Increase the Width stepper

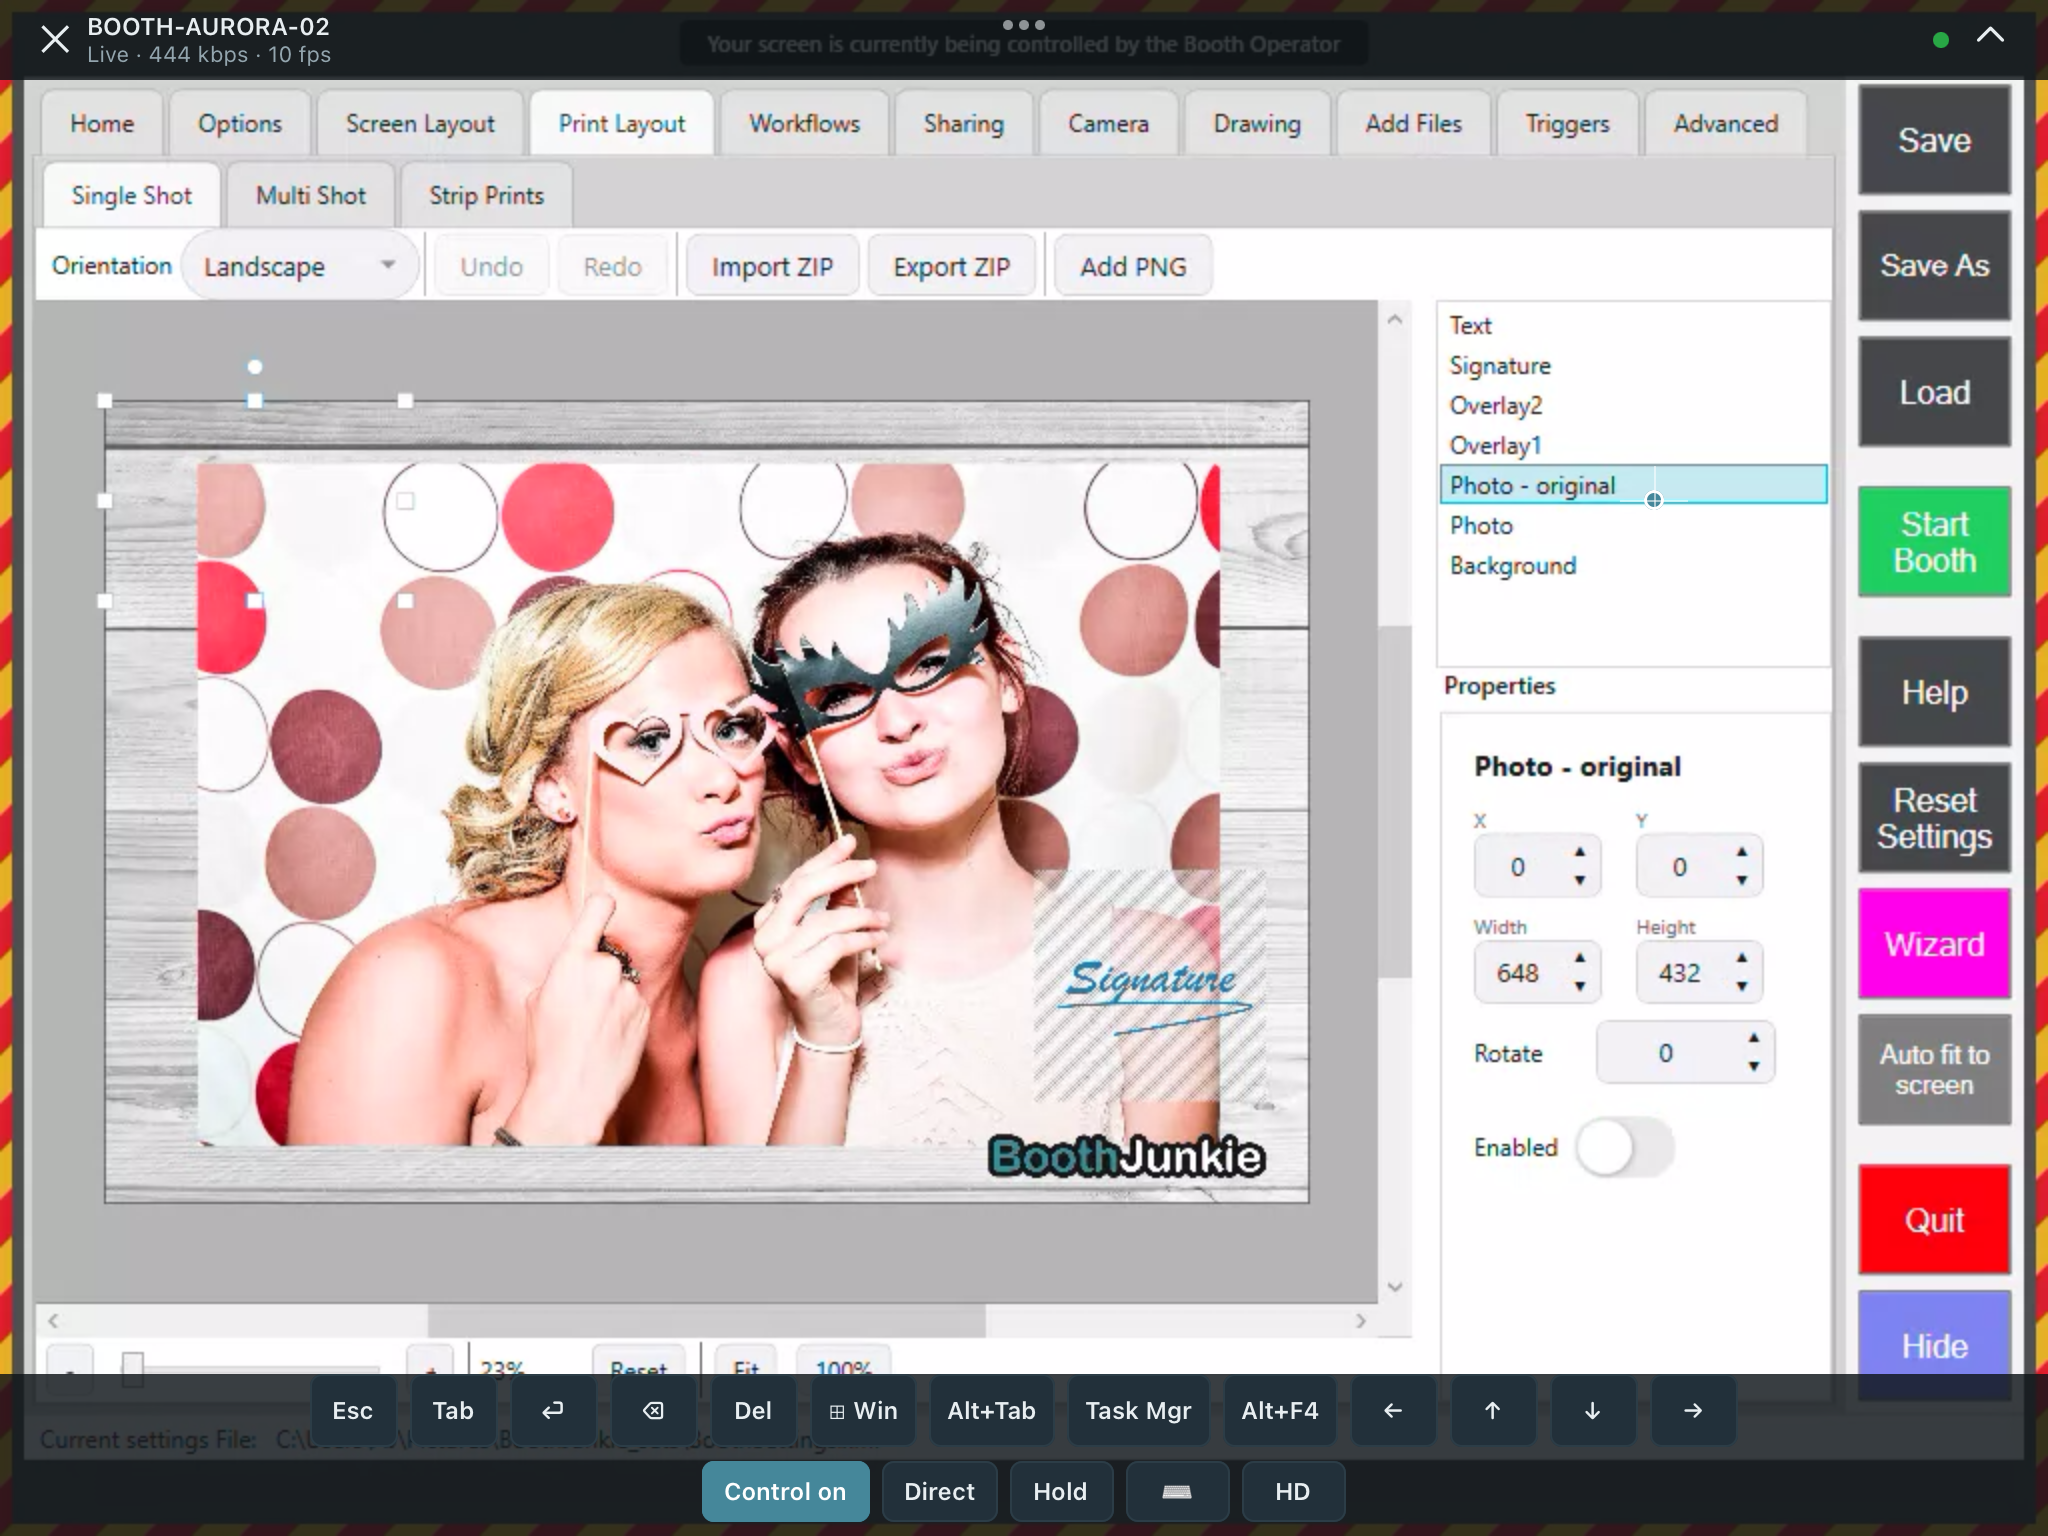pyautogui.click(x=1580, y=958)
